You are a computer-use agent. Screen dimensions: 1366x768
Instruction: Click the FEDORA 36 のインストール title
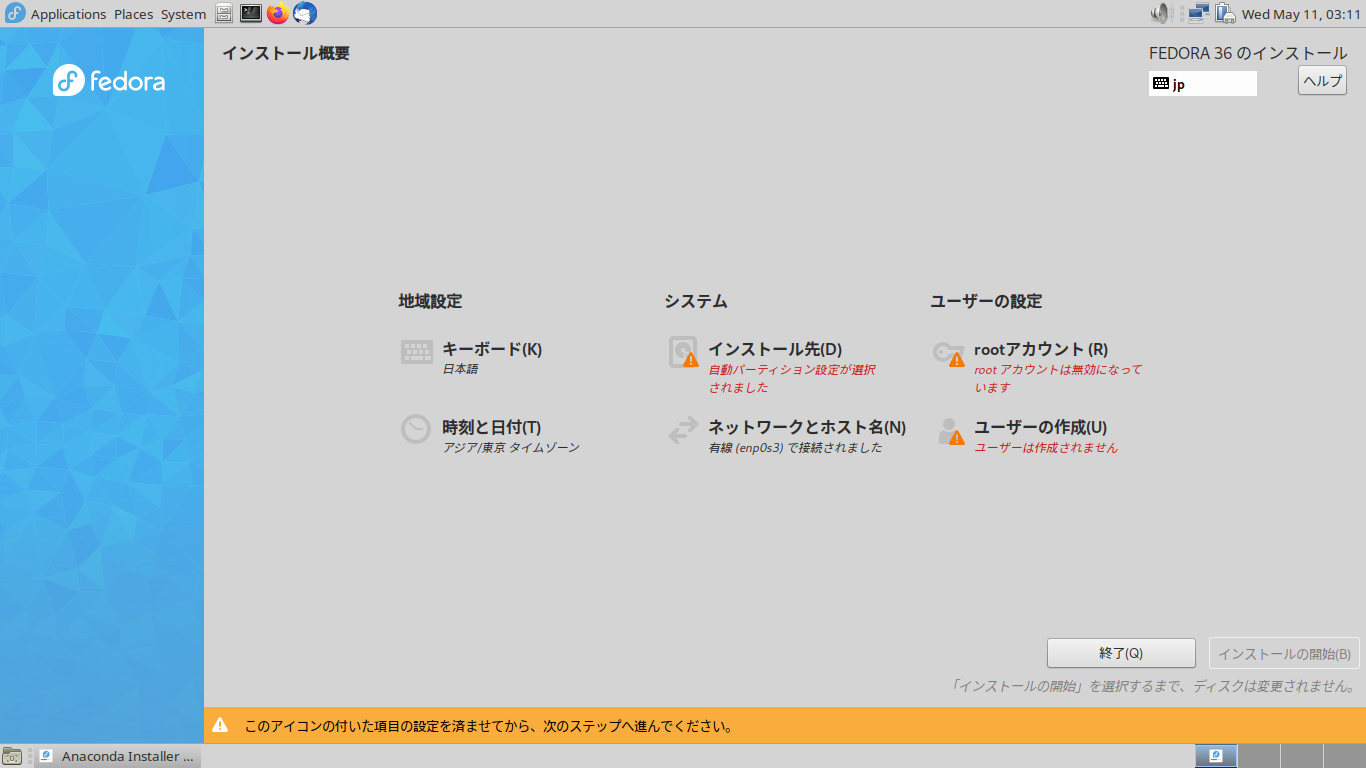click(1248, 53)
